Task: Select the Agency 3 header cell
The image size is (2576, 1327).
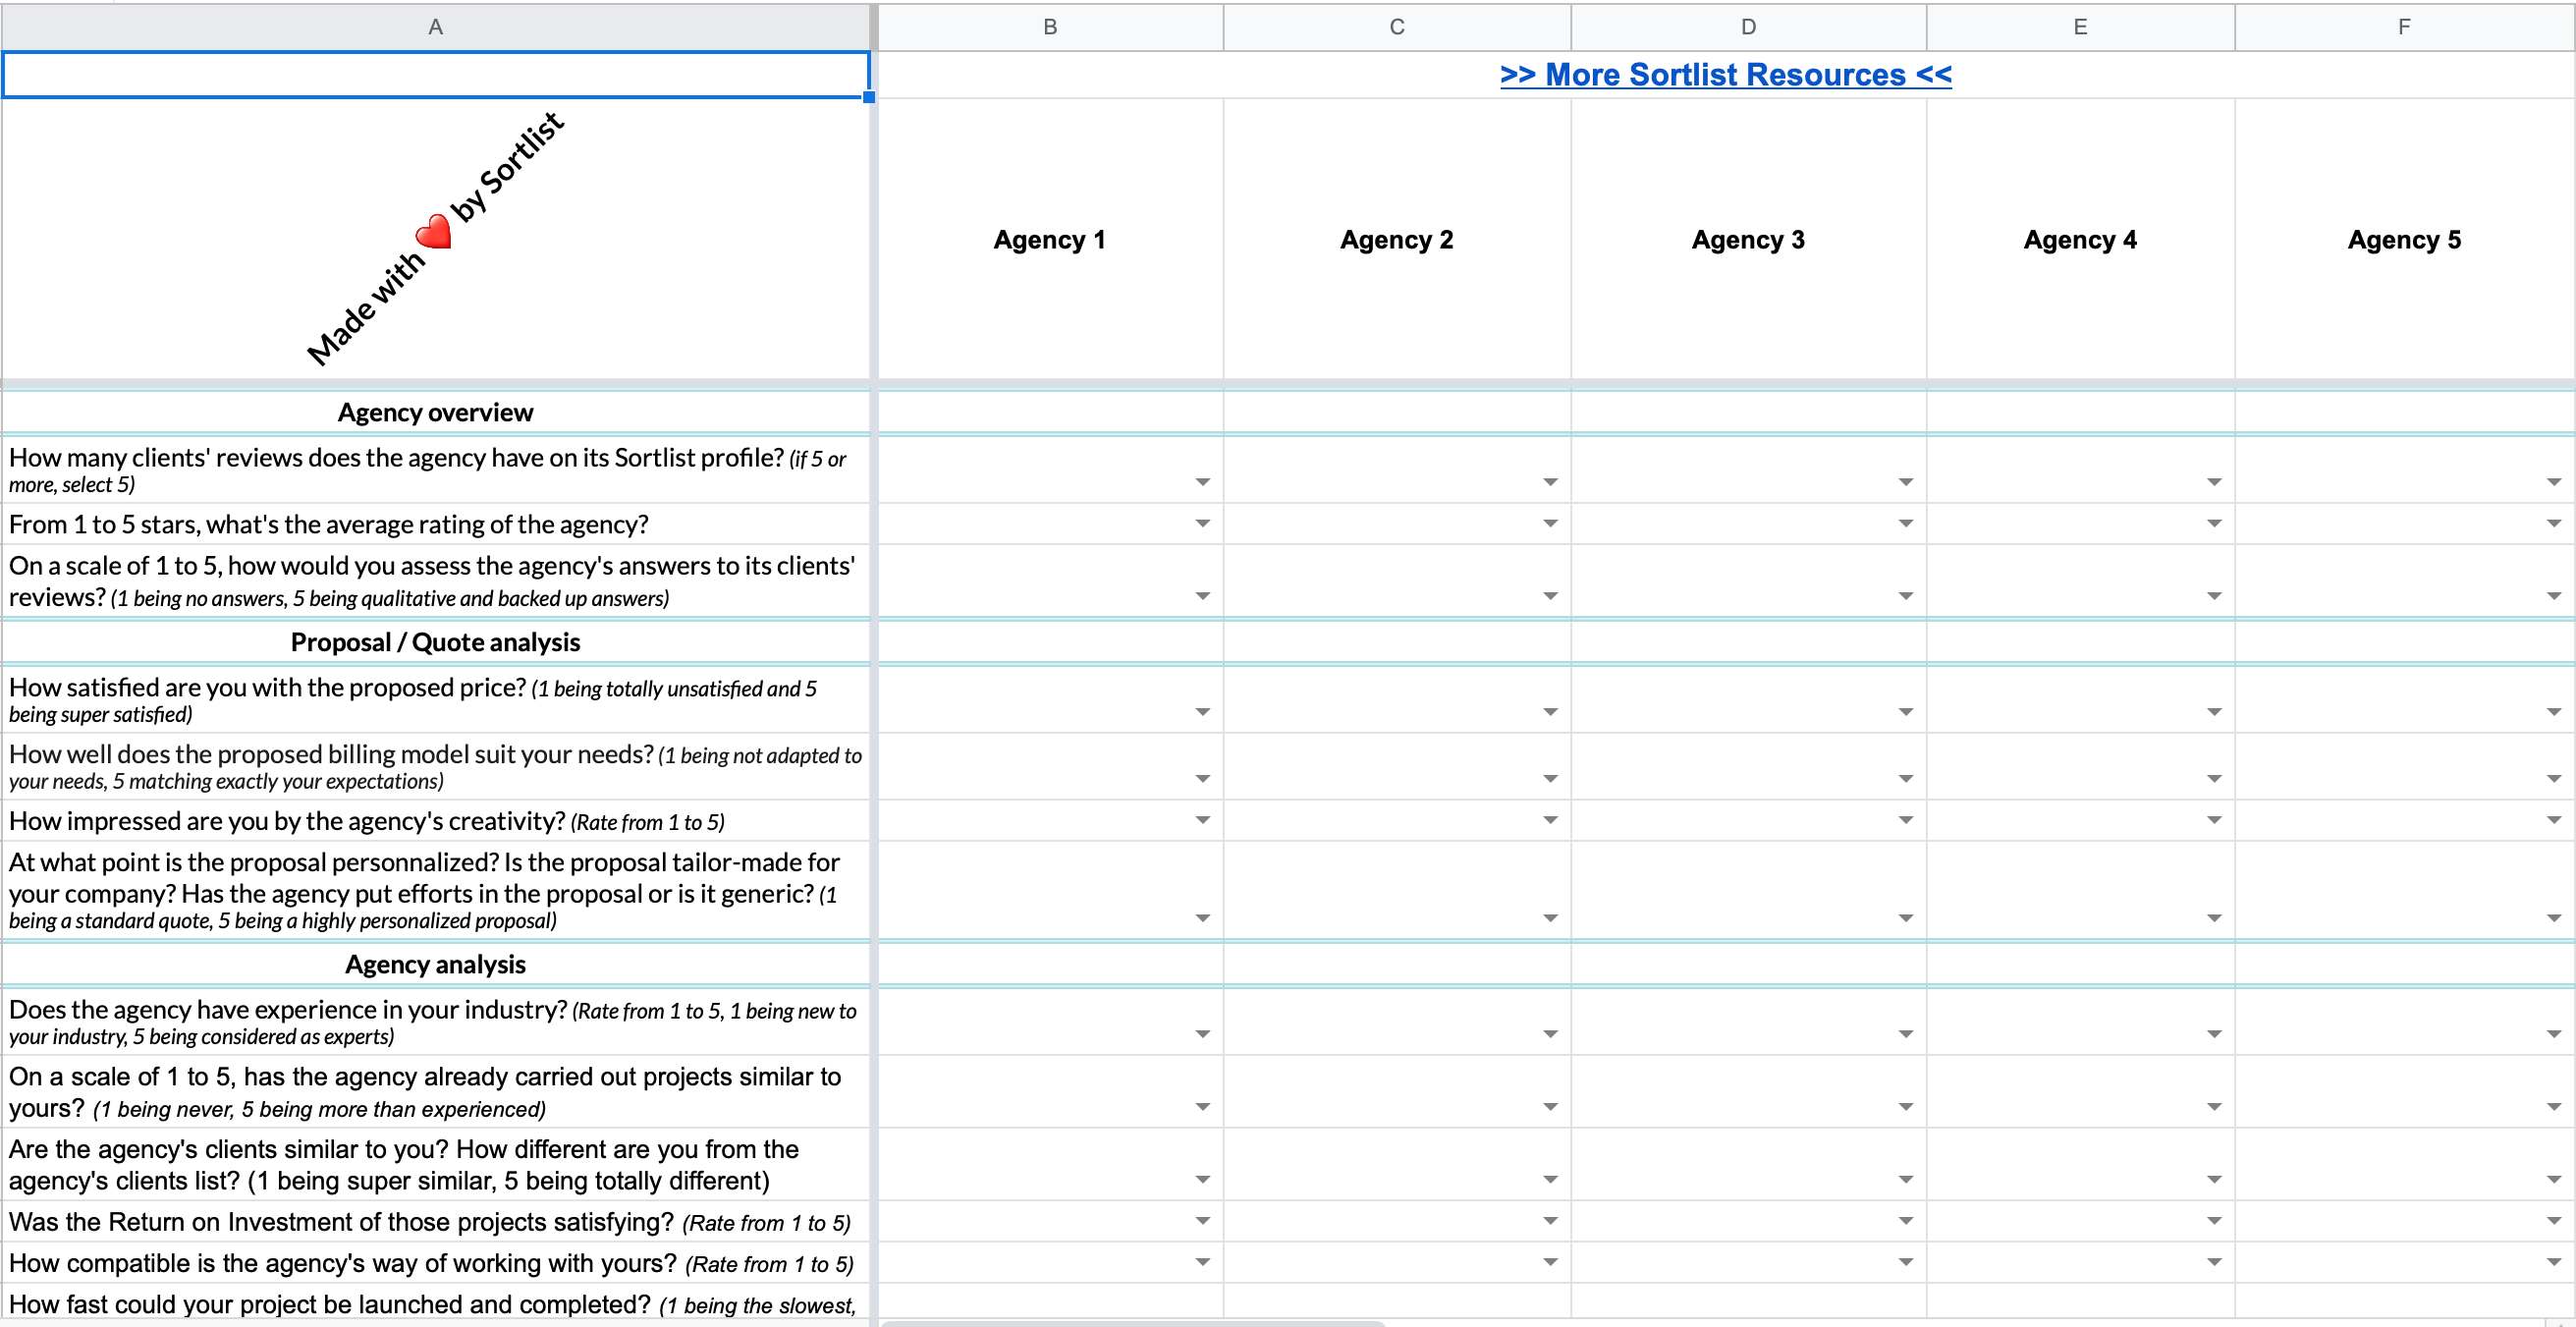Action: pos(1748,239)
